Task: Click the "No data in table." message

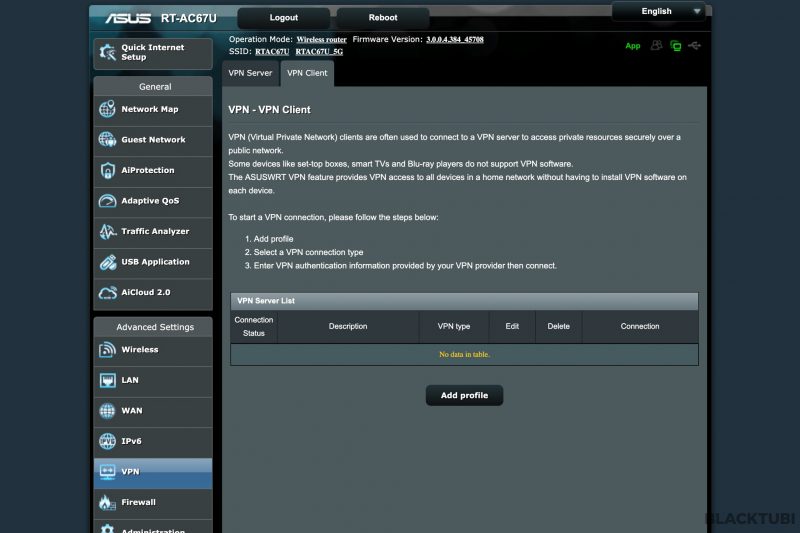Action: click(x=464, y=354)
